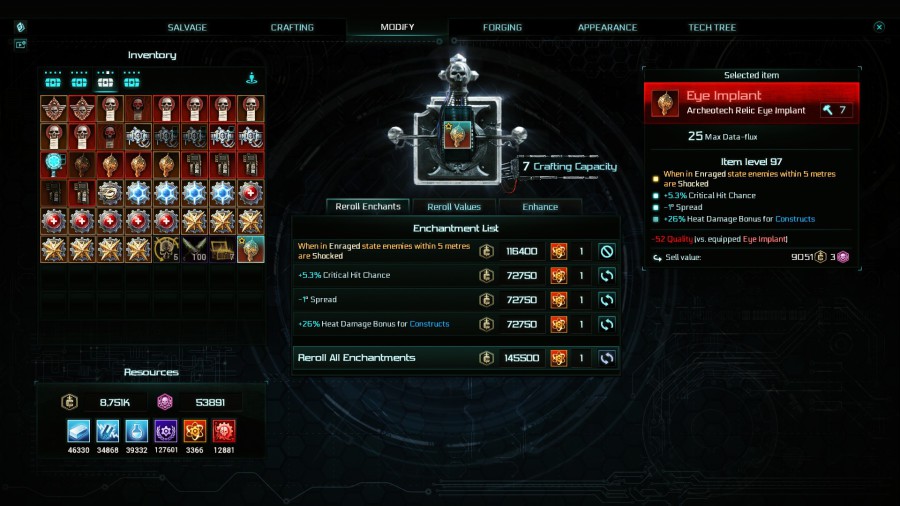Click Reroll All Enchantments button
900x506 pixels.
[456, 358]
